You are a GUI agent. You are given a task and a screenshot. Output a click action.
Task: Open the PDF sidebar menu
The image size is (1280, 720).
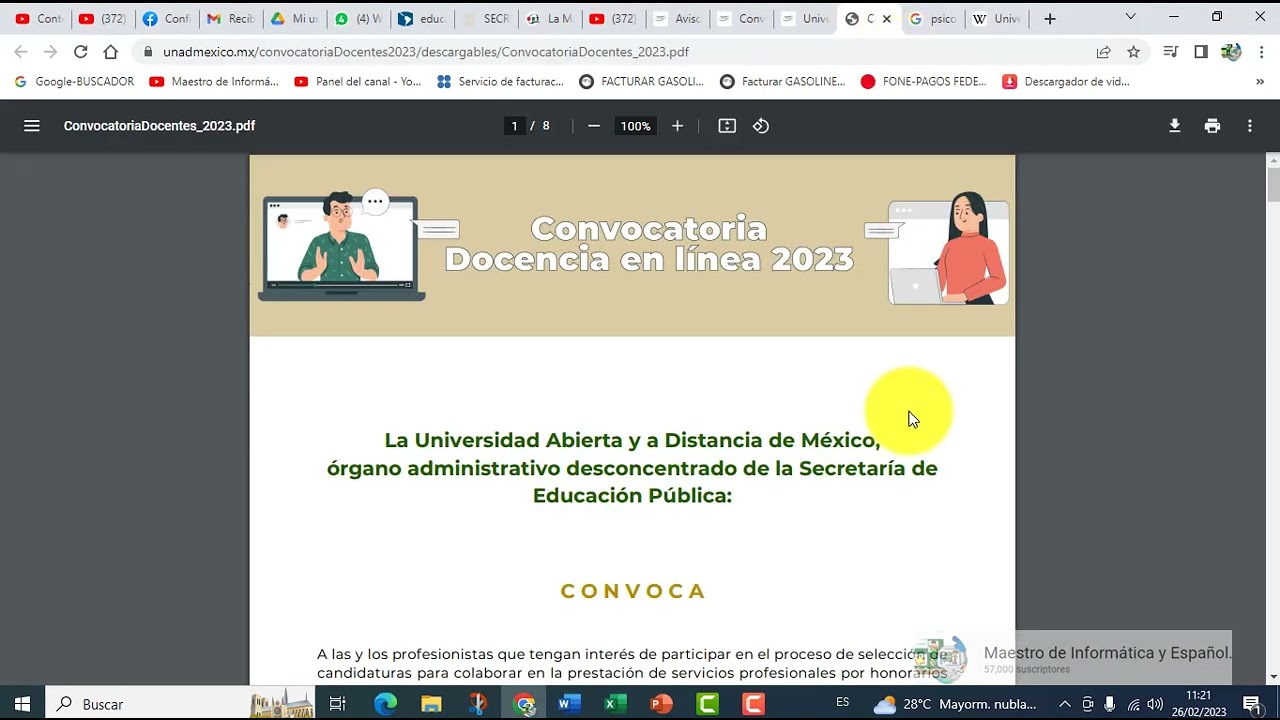pyautogui.click(x=32, y=125)
